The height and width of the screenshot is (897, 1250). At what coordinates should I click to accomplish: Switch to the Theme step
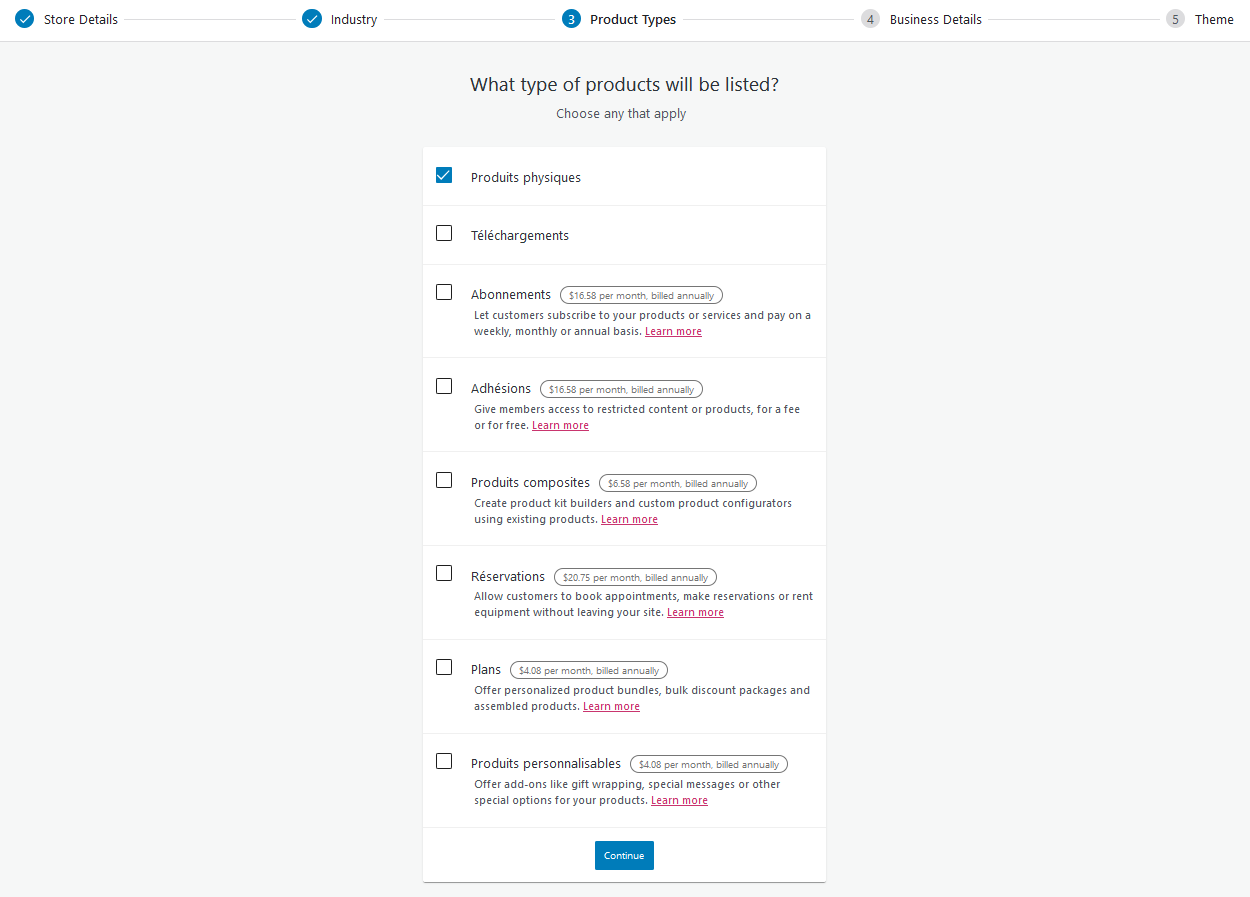[1213, 18]
